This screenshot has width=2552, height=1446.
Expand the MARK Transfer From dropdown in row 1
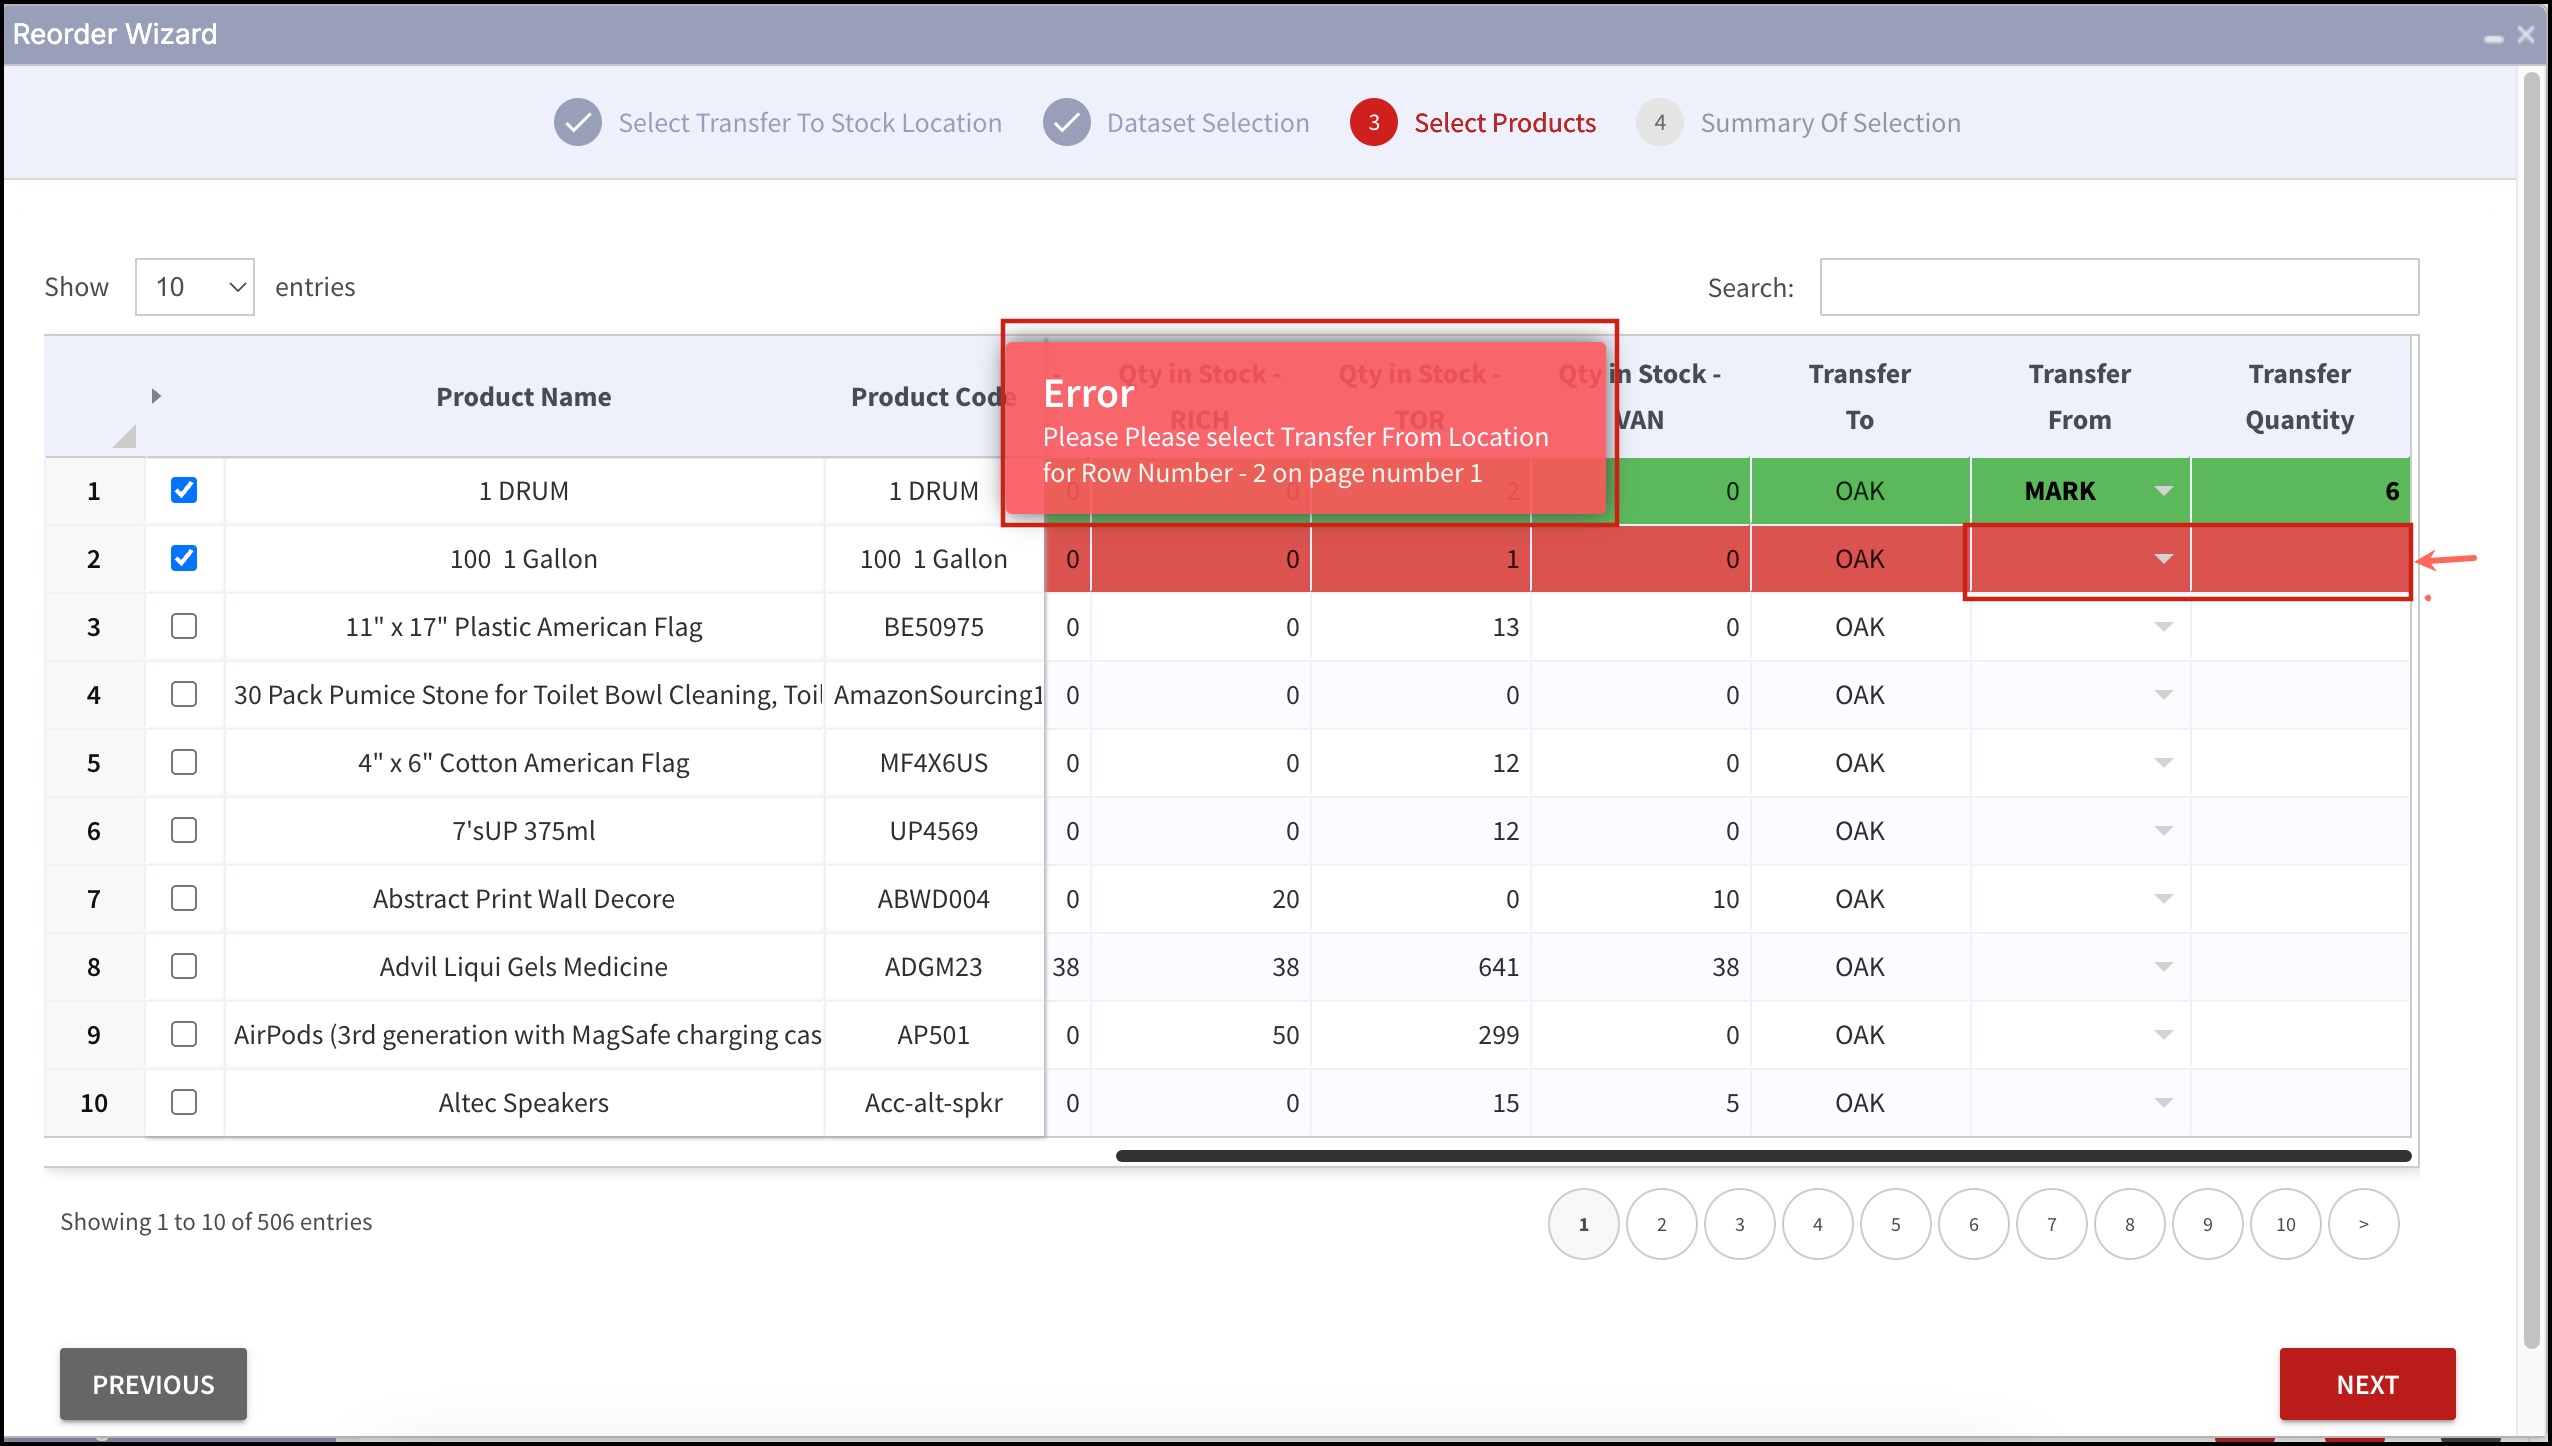2163,491
